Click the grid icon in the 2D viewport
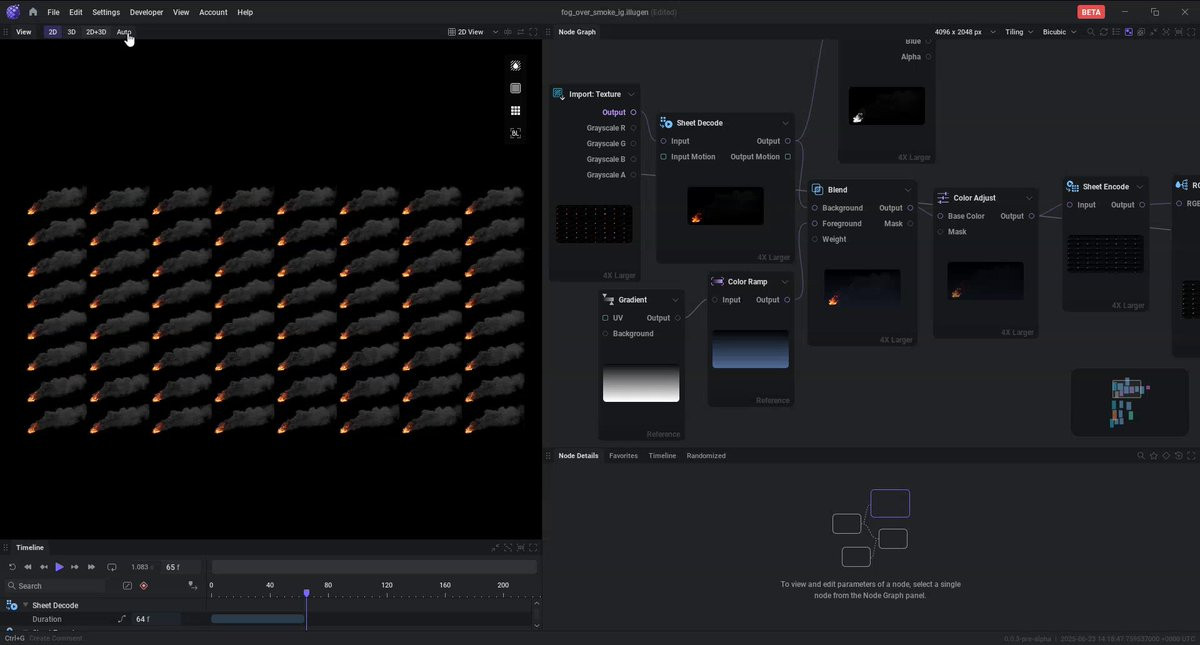The image size is (1200, 645). pos(515,111)
